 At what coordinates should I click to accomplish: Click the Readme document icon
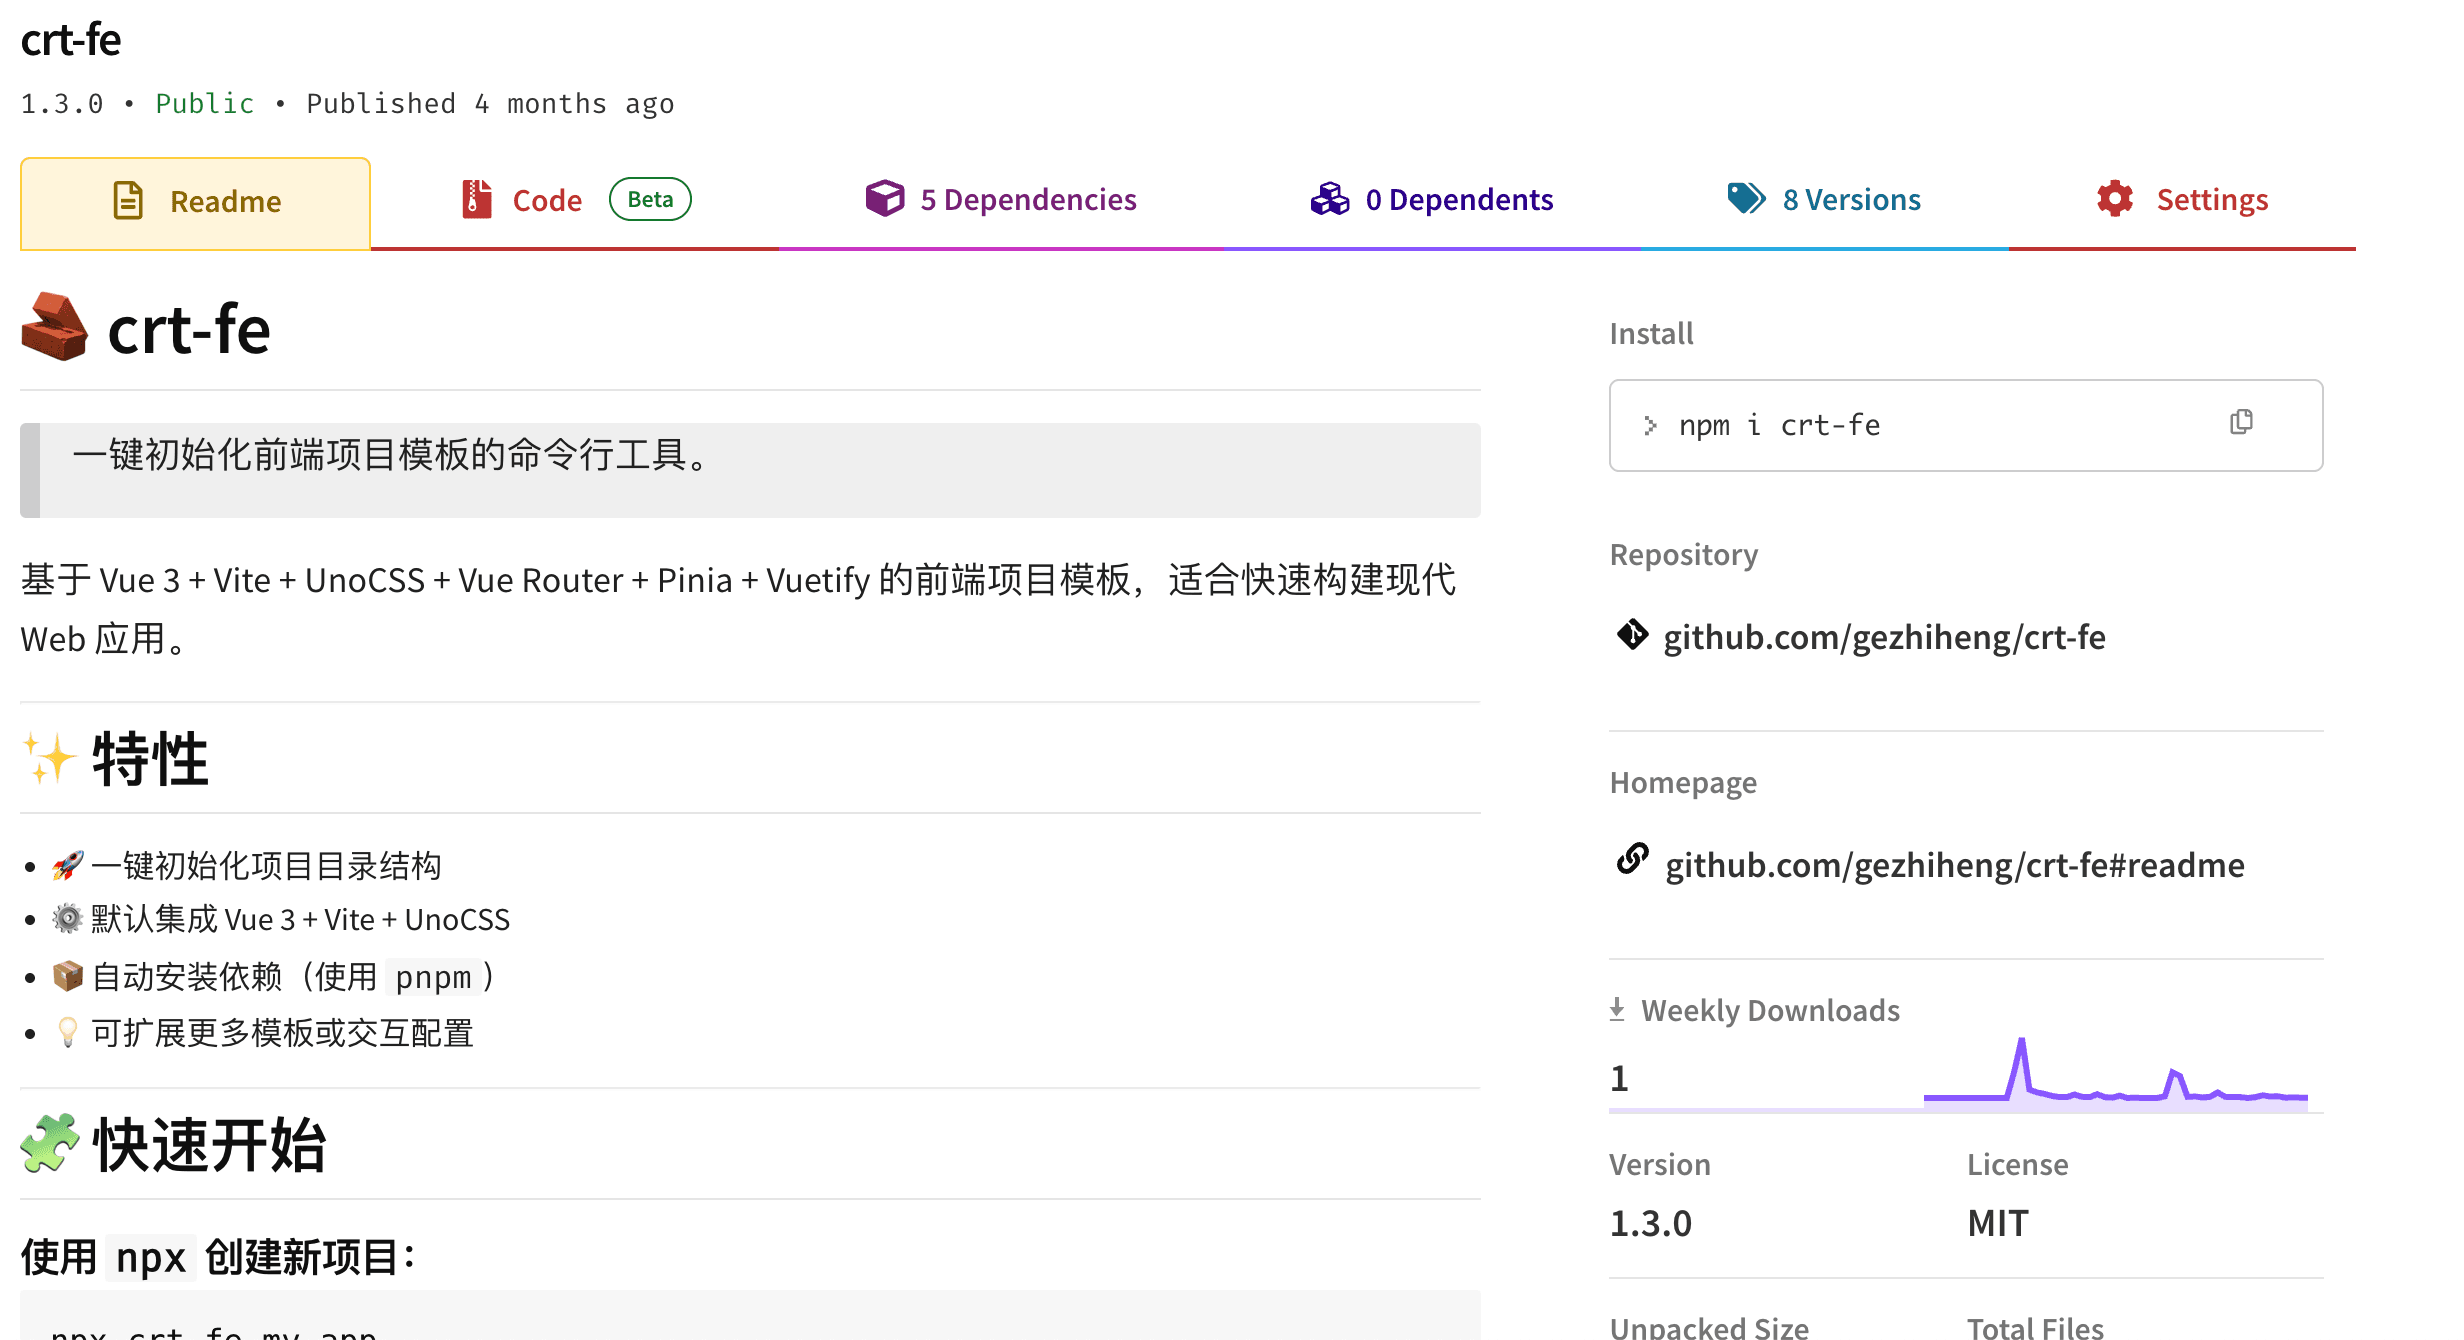[x=128, y=201]
